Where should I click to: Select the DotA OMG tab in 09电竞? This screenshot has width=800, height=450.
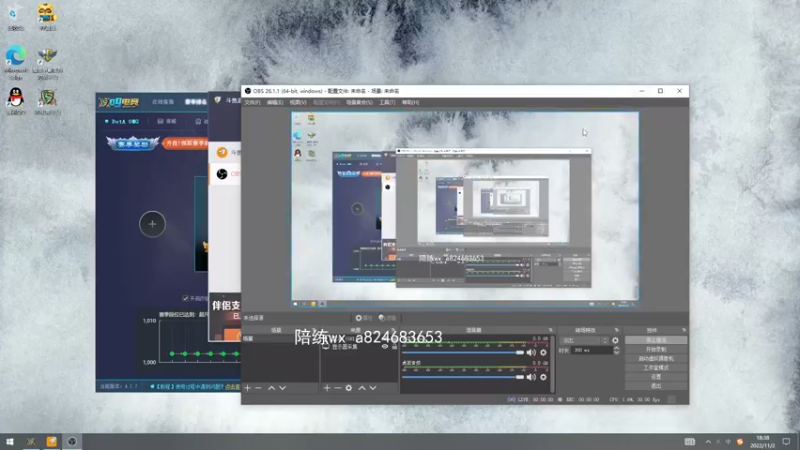pyautogui.click(x=122, y=121)
